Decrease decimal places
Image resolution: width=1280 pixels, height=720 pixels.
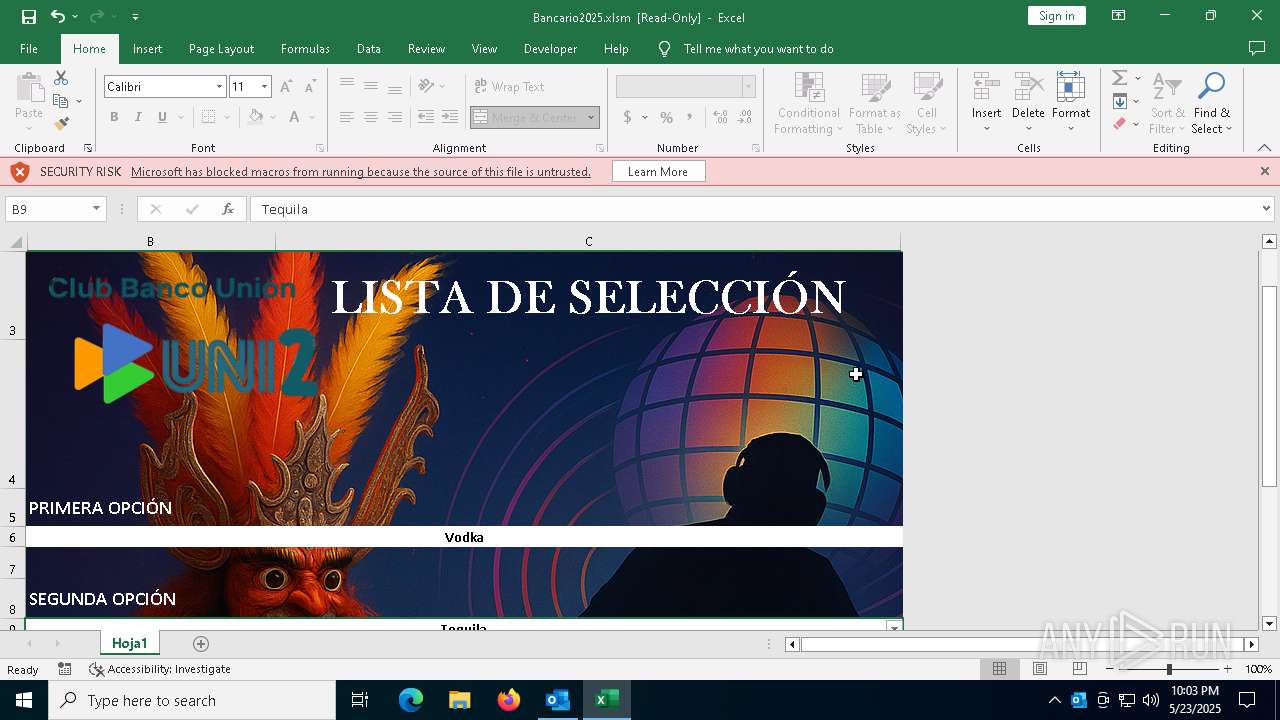(x=744, y=117)
